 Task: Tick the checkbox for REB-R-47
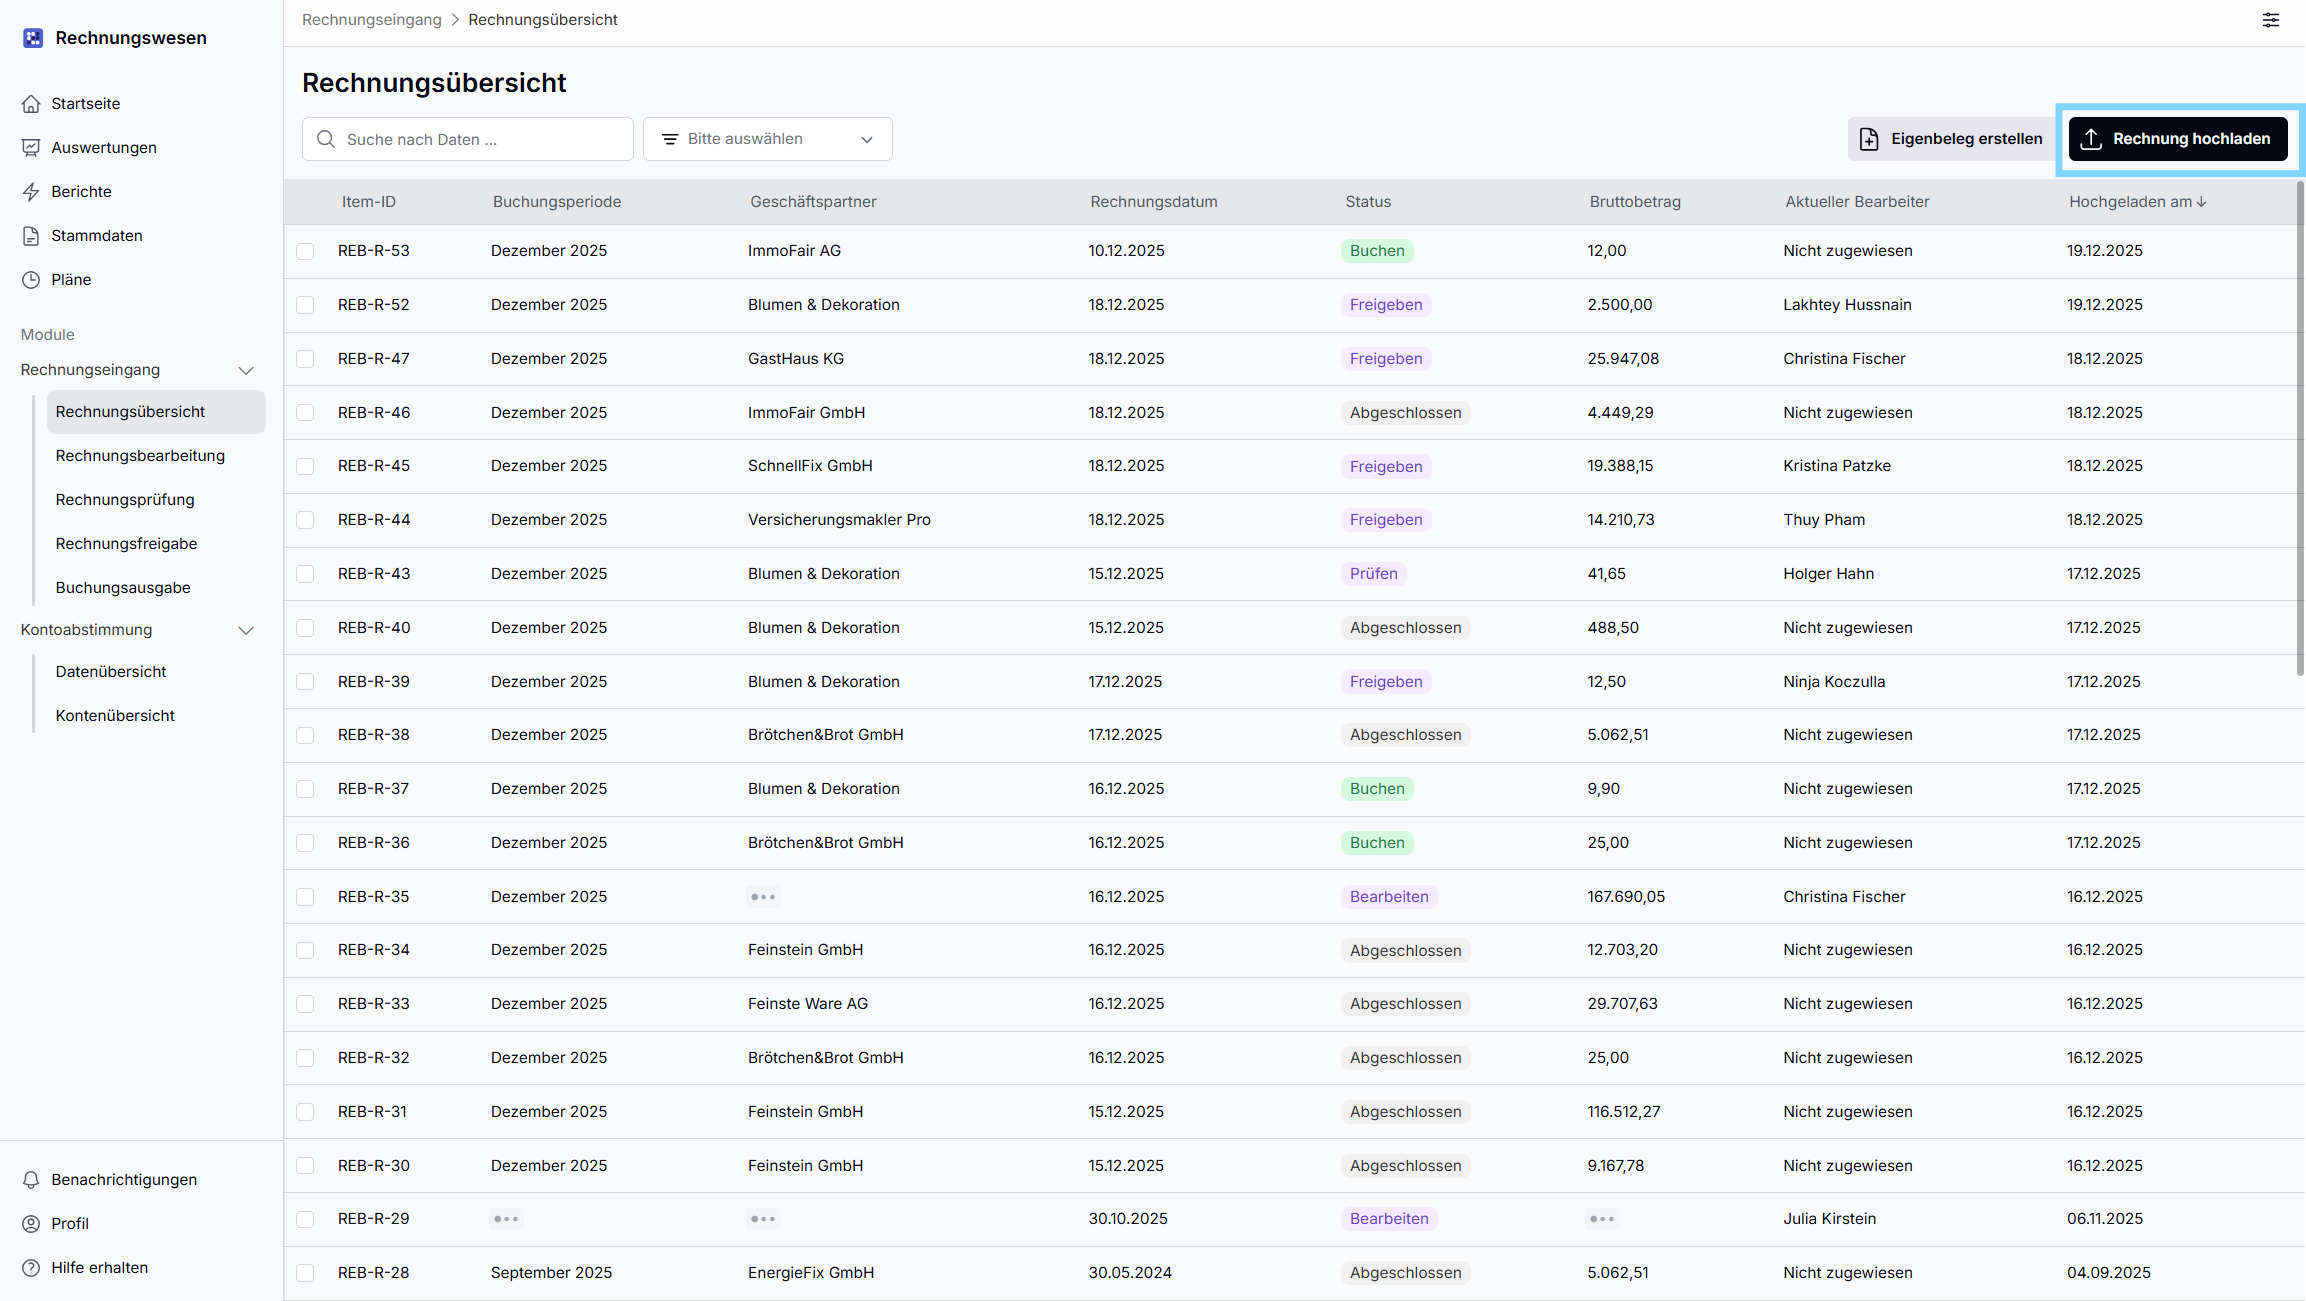click(305, 359)
